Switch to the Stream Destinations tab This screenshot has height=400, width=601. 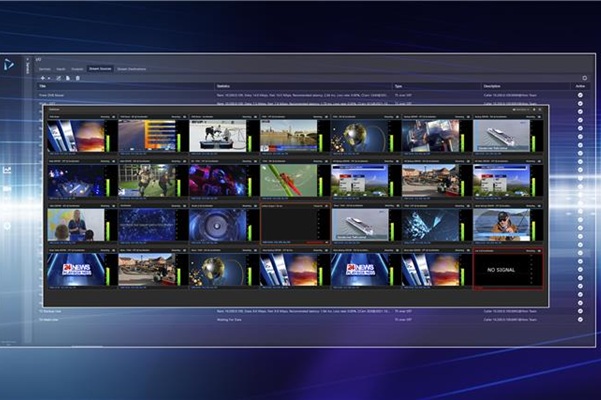[x=131, y=69]
